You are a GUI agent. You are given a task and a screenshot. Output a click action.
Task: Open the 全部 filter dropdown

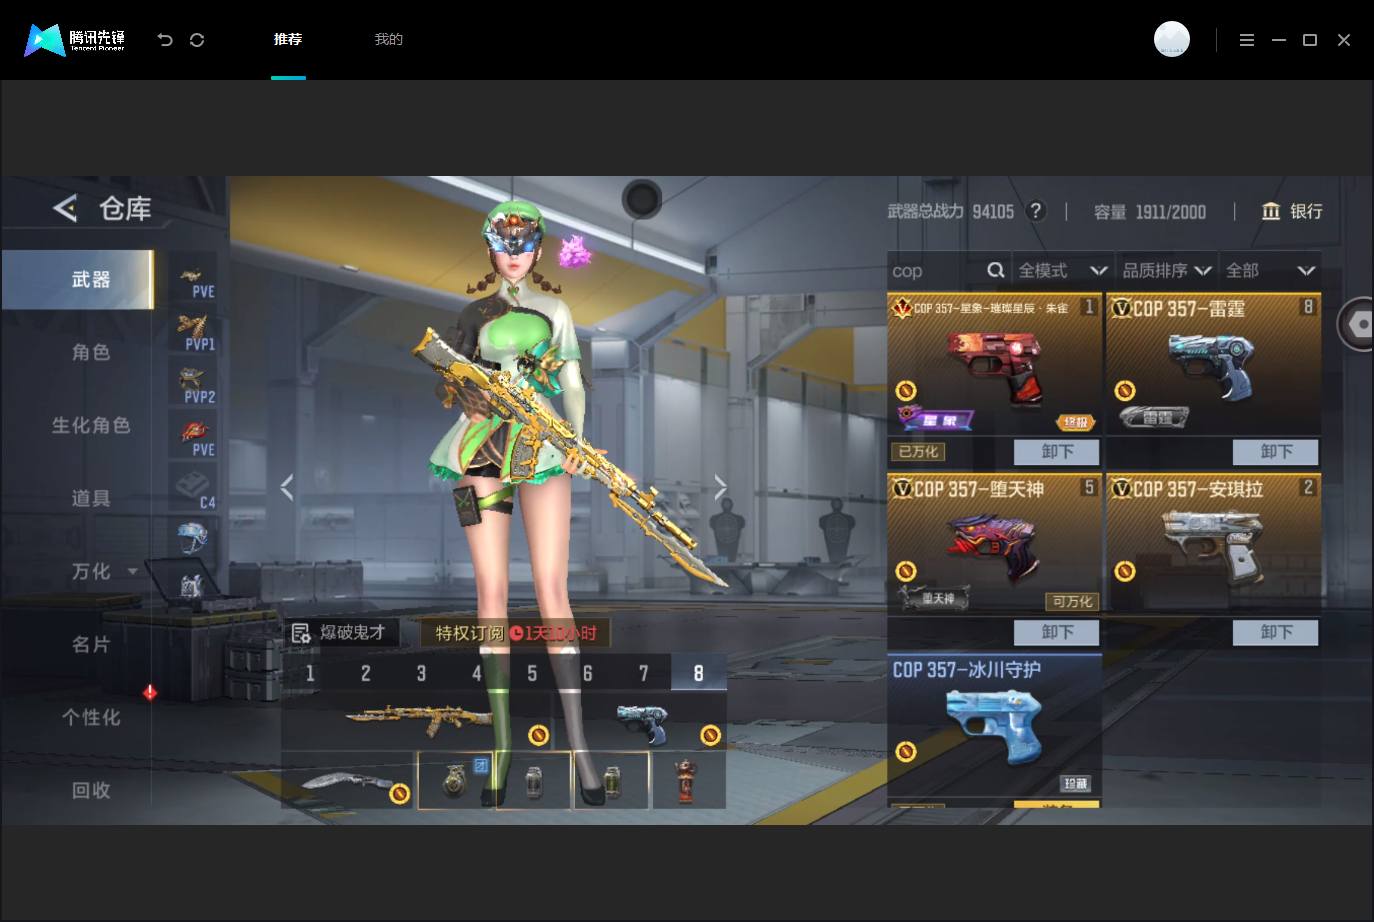point(1270,271)
